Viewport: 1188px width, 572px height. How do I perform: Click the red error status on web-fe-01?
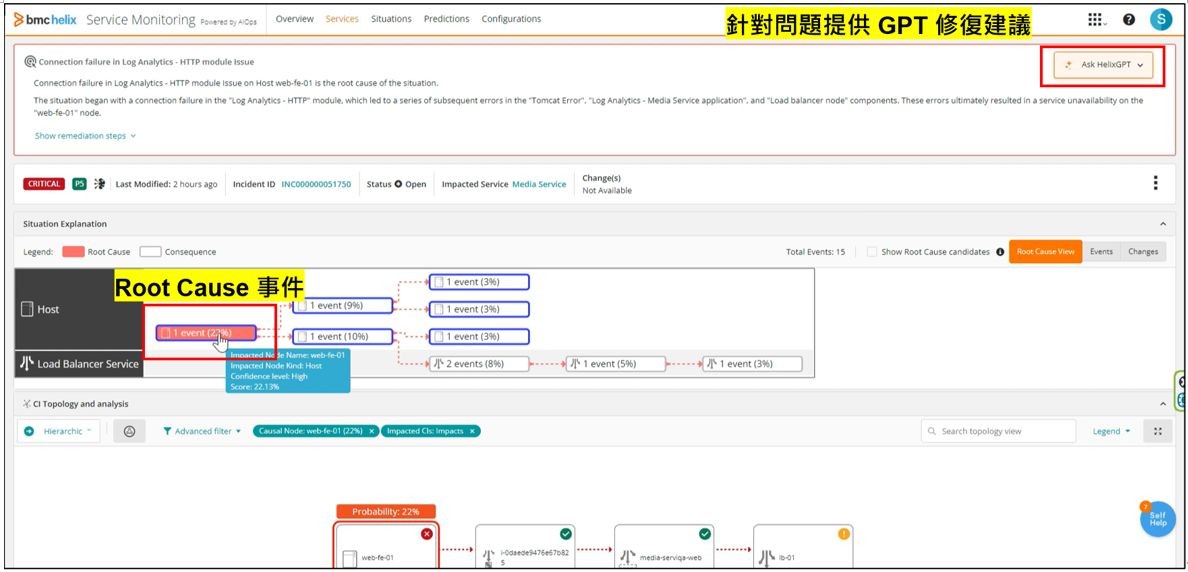click(427, 534)
